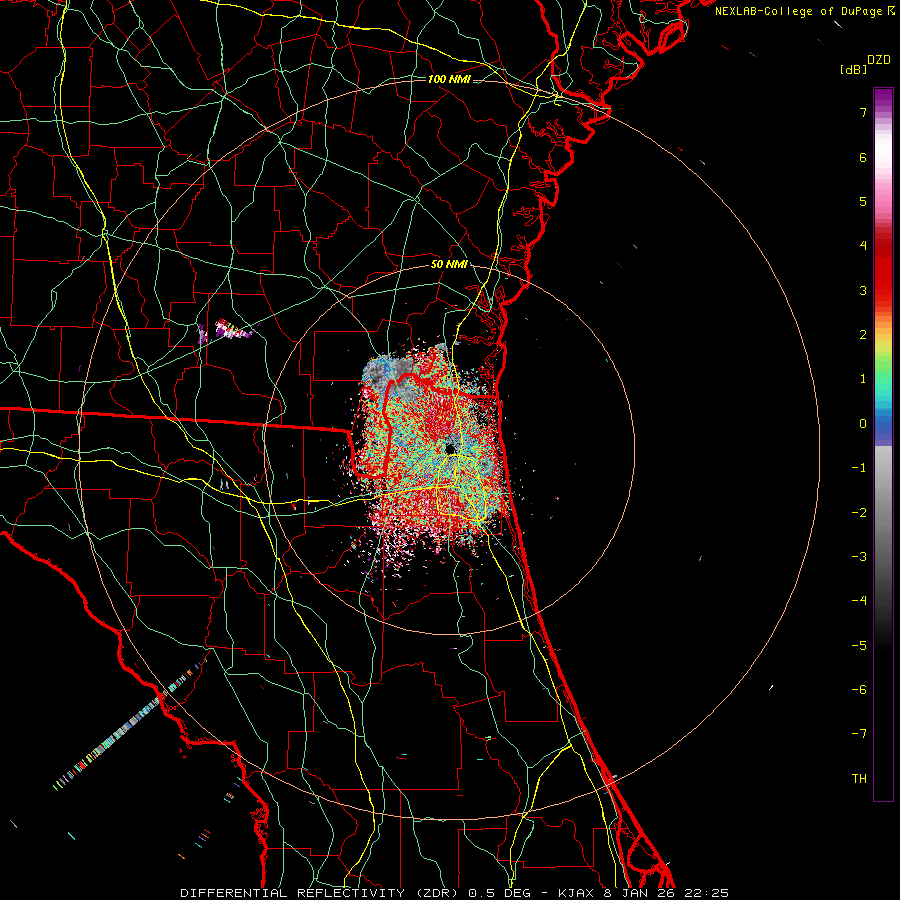Click the 5 value on the color scale
Screen dimensions: 900x900
(x=863, y=201)
